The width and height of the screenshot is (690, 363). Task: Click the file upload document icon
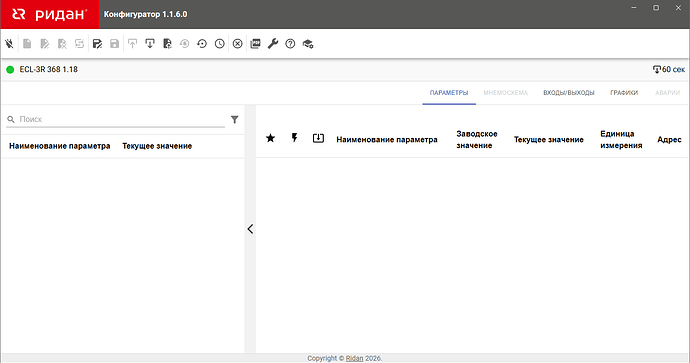pos(167,44)
